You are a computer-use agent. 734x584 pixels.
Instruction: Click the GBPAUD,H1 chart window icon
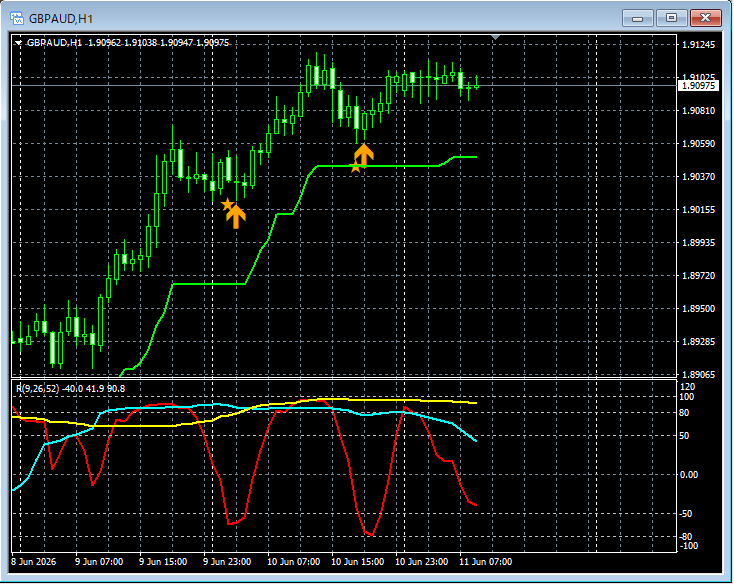point(17,18)
